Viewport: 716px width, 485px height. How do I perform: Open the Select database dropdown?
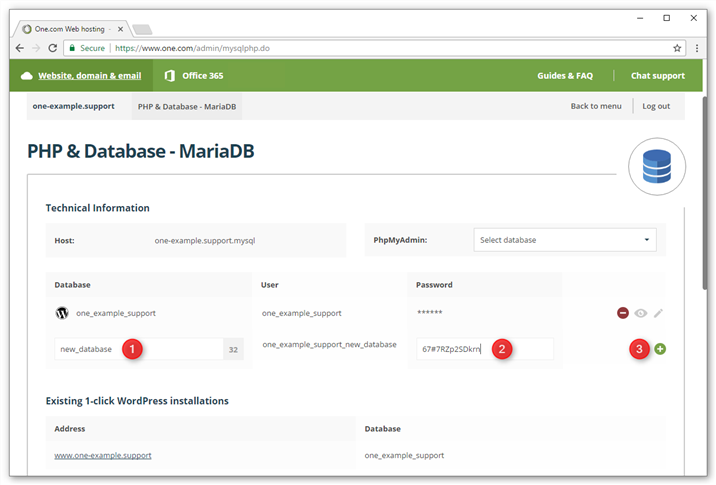tap(565, 240)
